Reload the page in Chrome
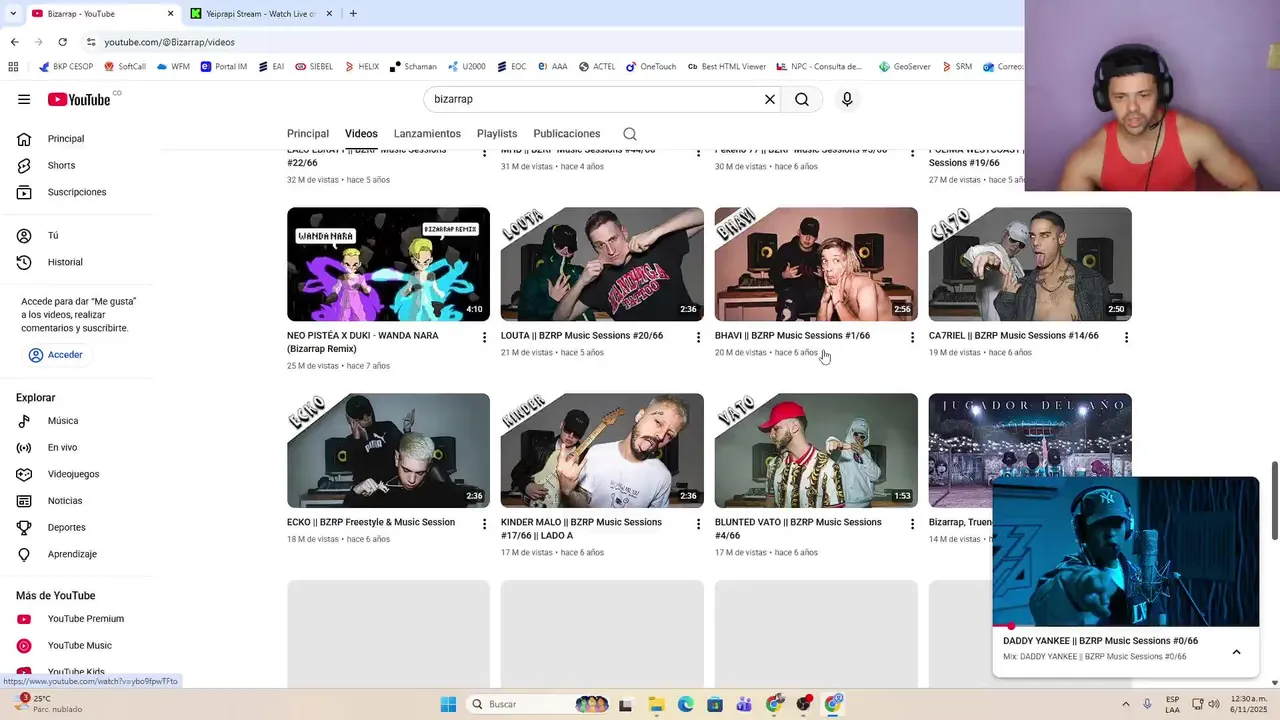This screenshot has width=1280, height=720. tap(62, 42)
